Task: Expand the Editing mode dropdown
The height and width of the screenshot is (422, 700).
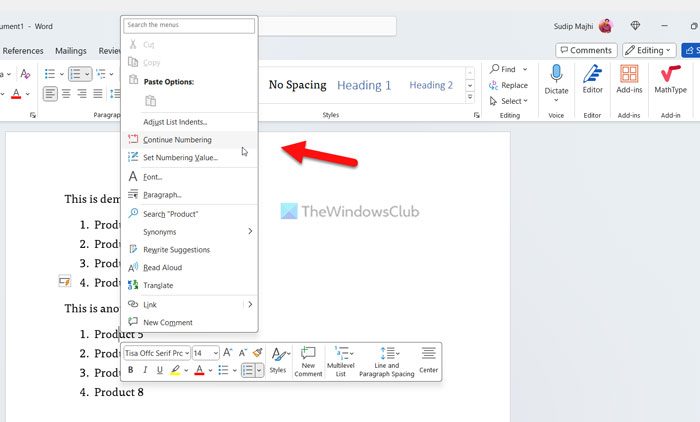Action: pos(668,50)
